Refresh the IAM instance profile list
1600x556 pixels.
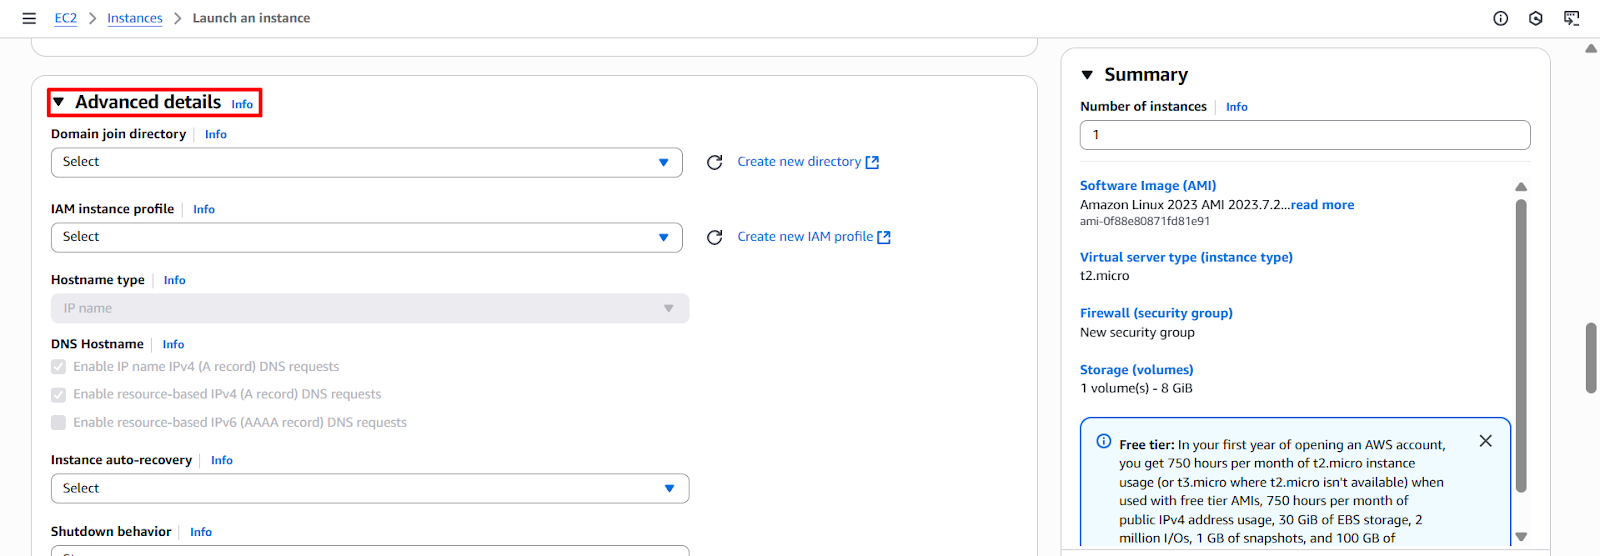click(x=714, y=237)
